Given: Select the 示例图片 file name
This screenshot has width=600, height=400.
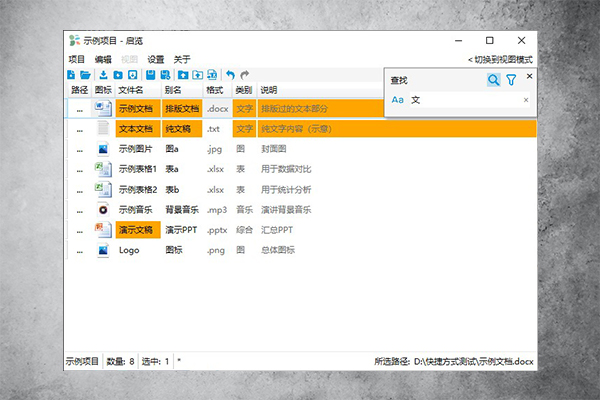Looking at the screenshot, I should click(x=135, y=149).
